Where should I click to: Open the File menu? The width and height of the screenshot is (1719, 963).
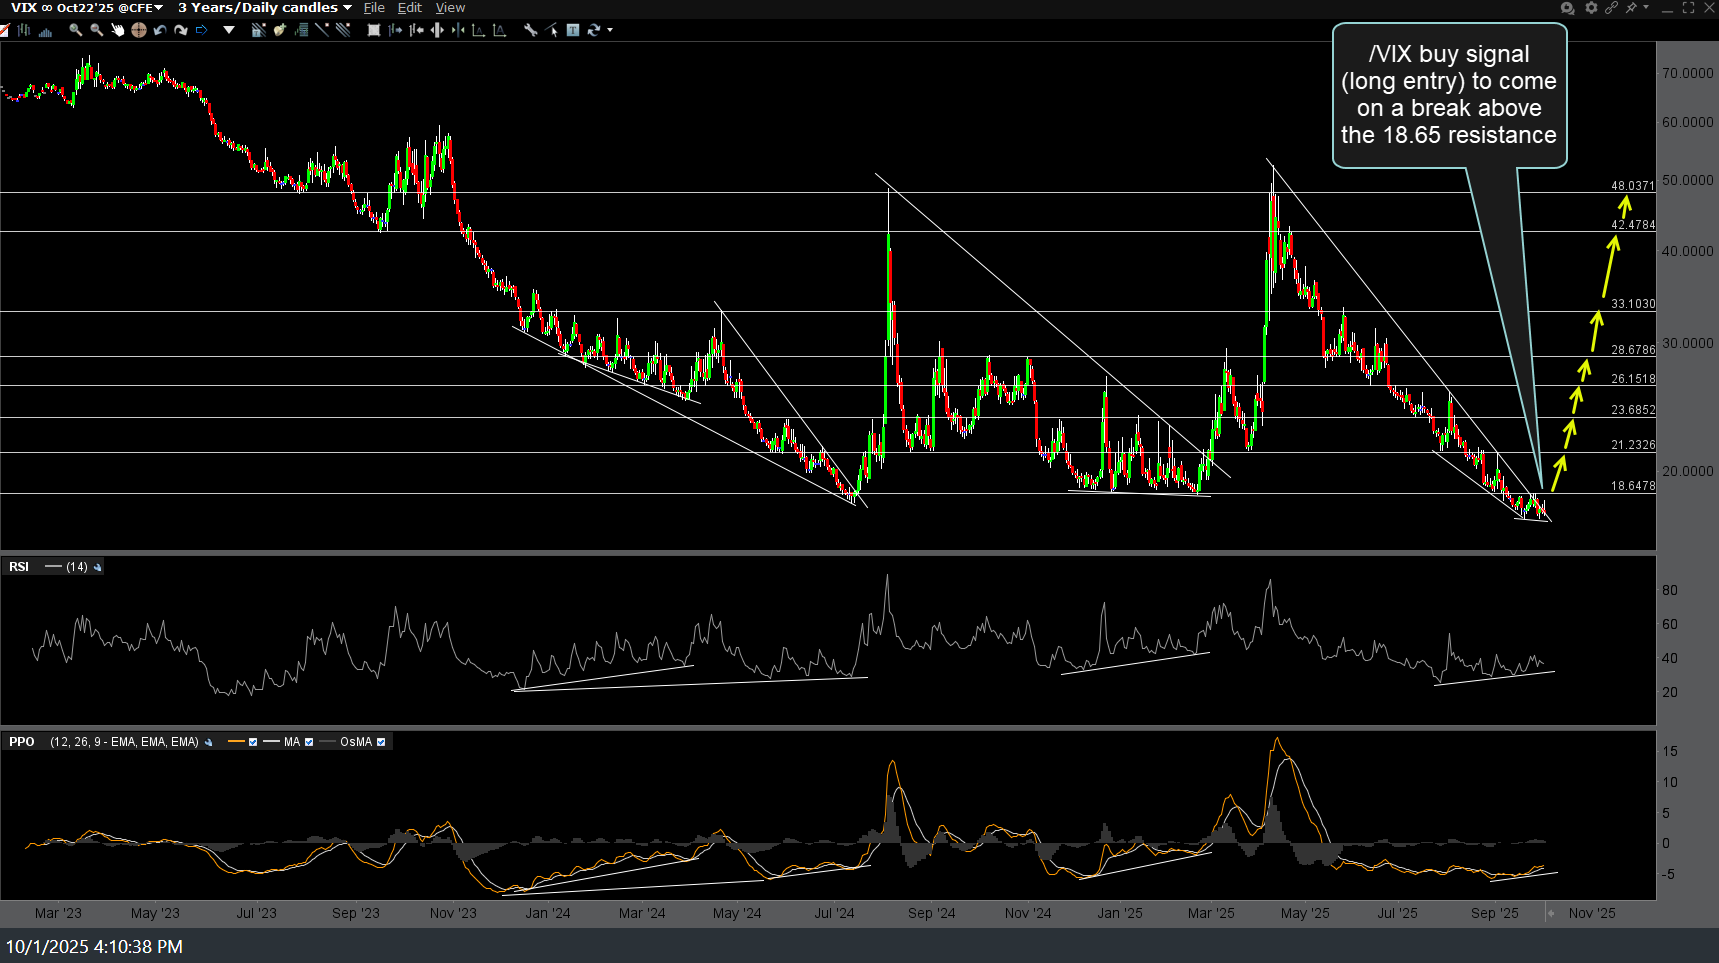point(374,7)
